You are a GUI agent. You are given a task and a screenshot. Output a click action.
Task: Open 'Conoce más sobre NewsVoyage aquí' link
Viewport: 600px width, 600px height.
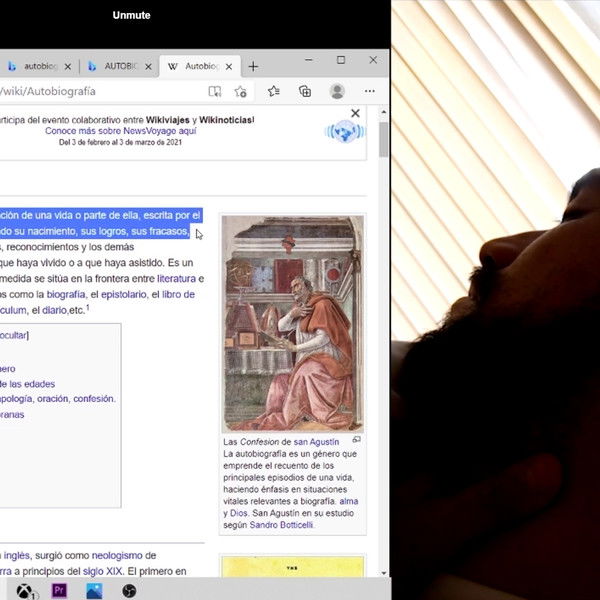(x=120, y=131)
